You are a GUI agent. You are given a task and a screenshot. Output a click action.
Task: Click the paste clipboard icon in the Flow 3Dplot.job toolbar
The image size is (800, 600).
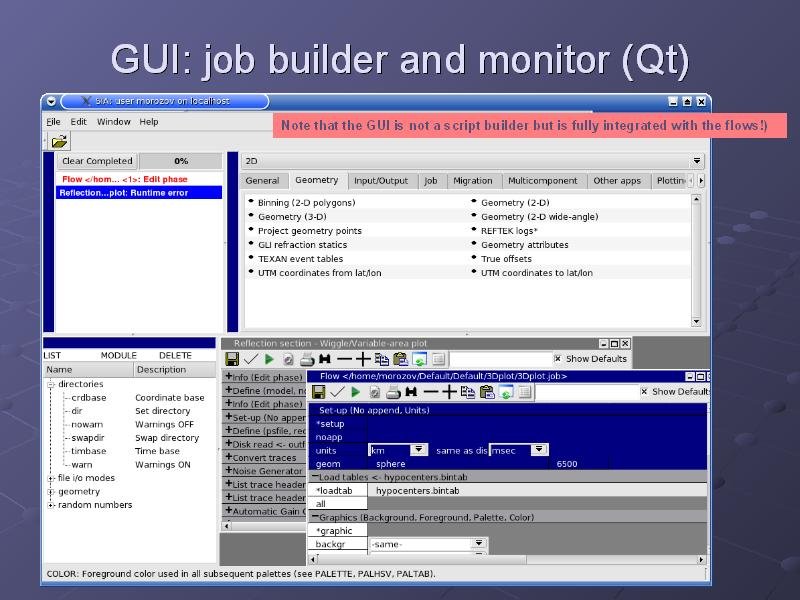coord(487,392)
